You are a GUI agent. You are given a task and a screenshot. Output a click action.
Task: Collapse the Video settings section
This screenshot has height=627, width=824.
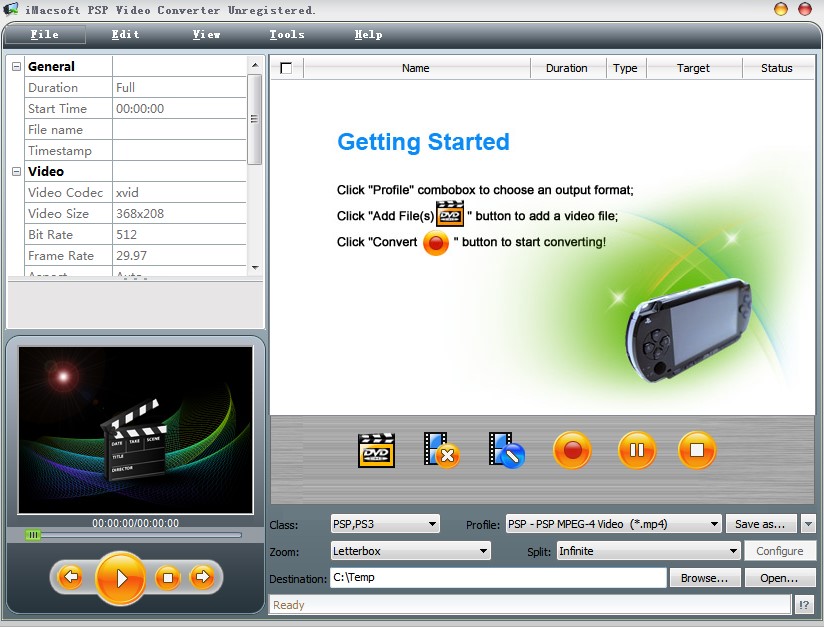[x=16, y=171]
